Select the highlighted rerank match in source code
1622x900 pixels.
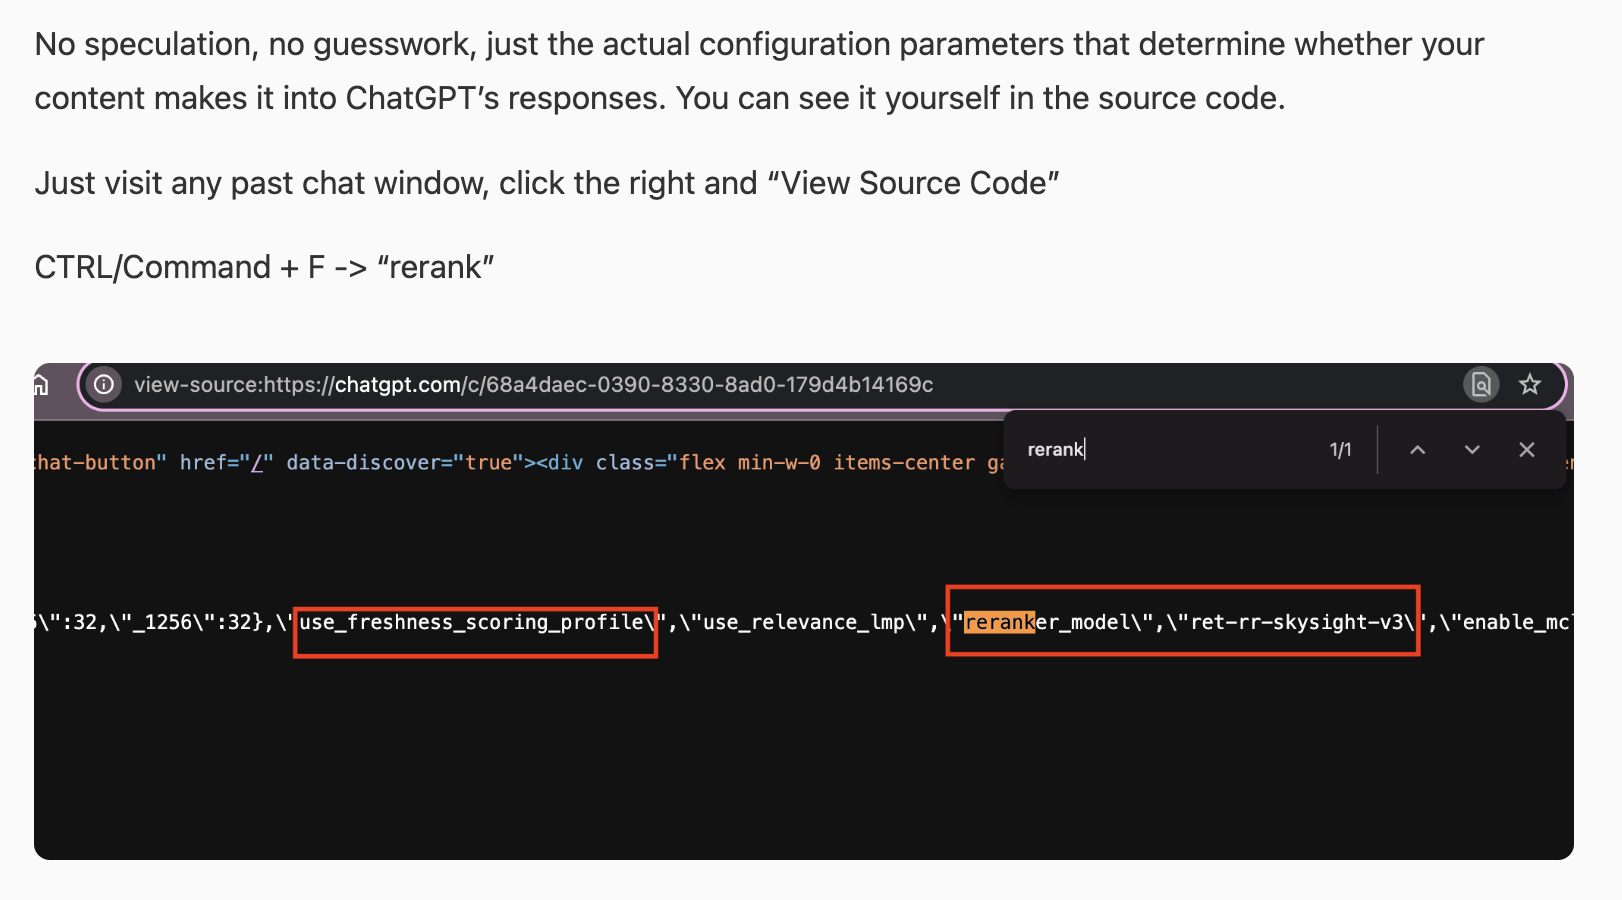997,622
